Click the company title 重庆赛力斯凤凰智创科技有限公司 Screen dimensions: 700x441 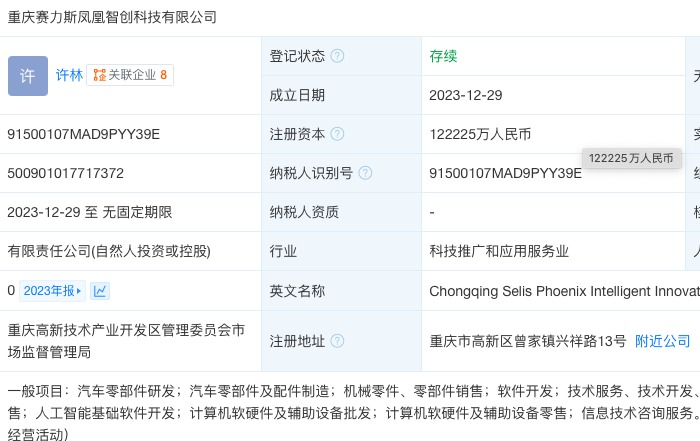point(111,17)
